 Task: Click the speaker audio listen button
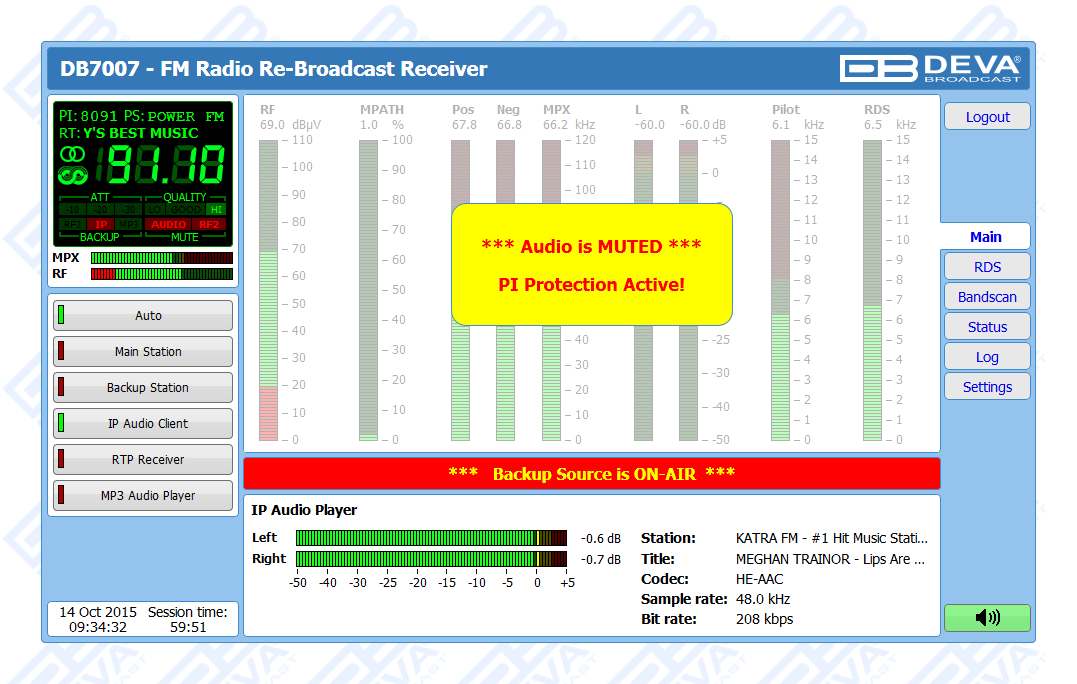987,618
